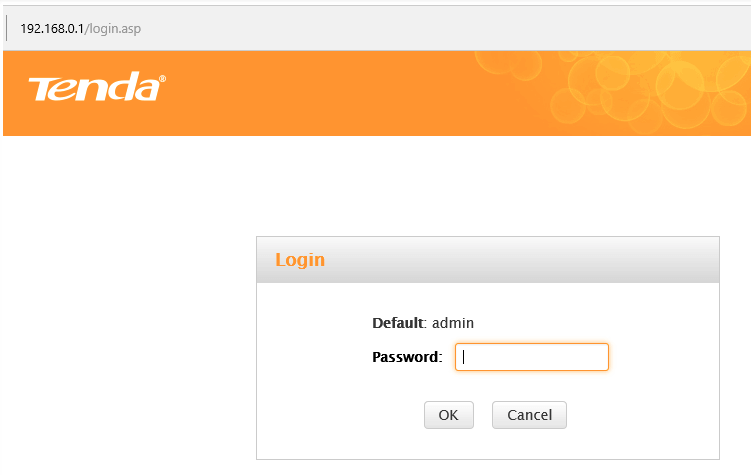751x475 pixels.
Task: Confirm login with the OK button
Action: [x=449, y=415]
